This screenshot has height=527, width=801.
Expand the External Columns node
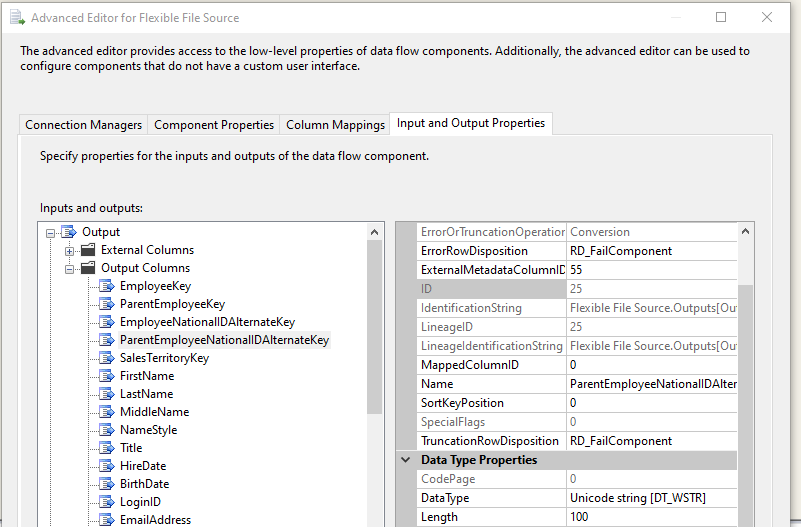point(69,251)
